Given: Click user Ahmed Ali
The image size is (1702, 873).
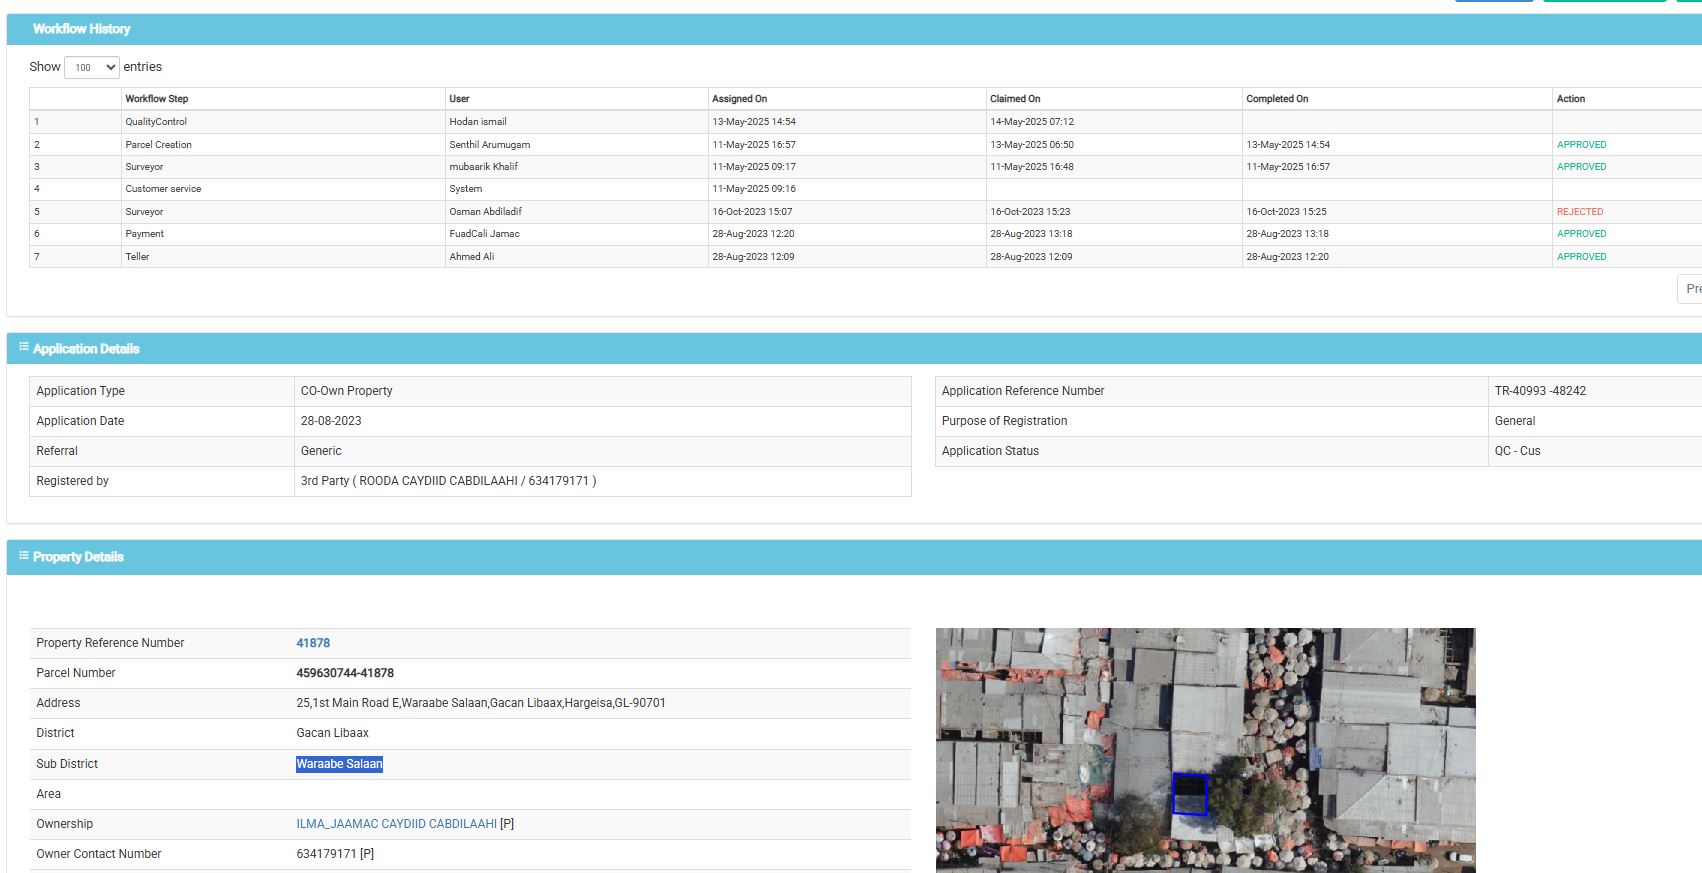Looking at the screenshot, I should point(472,257).
